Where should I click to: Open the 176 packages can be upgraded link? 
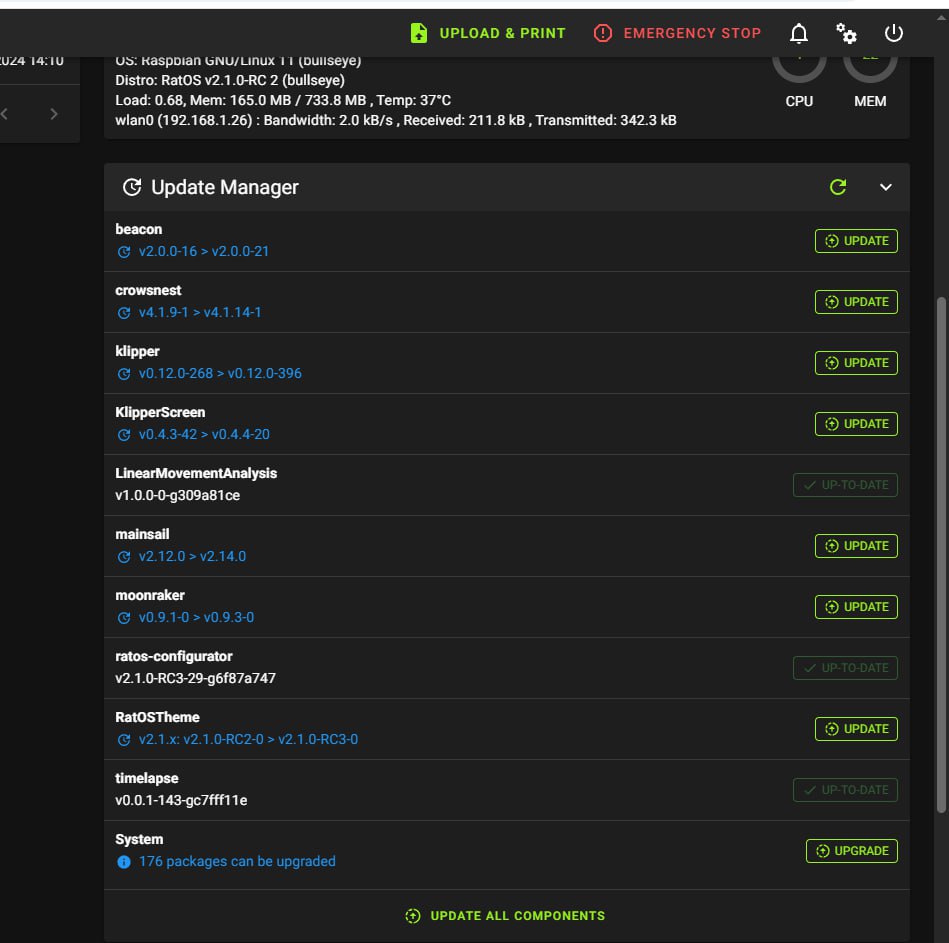[237, 861]
